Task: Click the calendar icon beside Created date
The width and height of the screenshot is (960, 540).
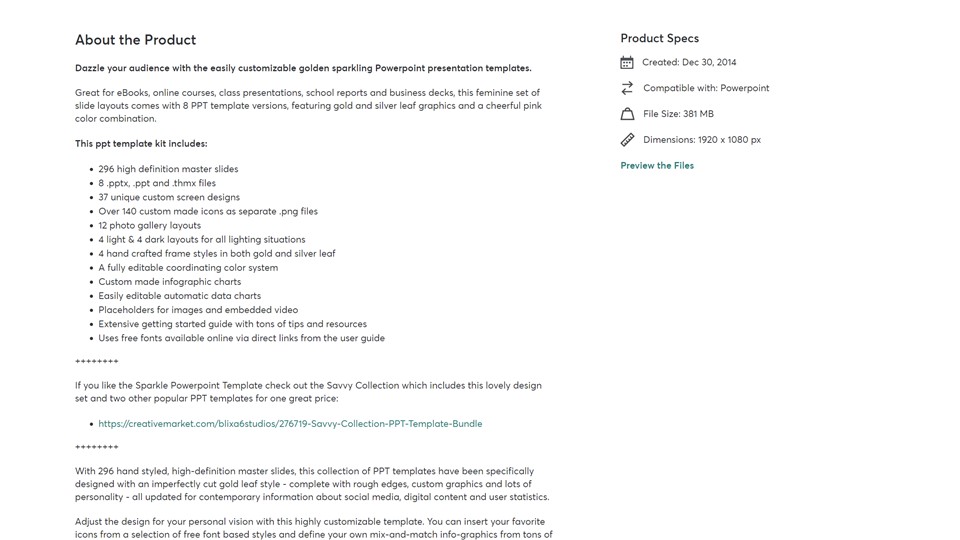Action: 627,62
